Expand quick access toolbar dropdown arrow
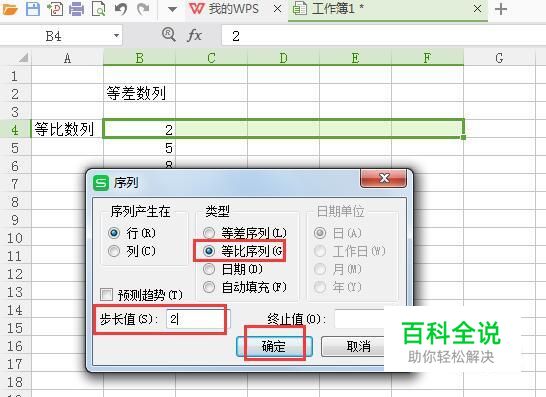Viewport: 546px width, 397px height. point(172,9)
